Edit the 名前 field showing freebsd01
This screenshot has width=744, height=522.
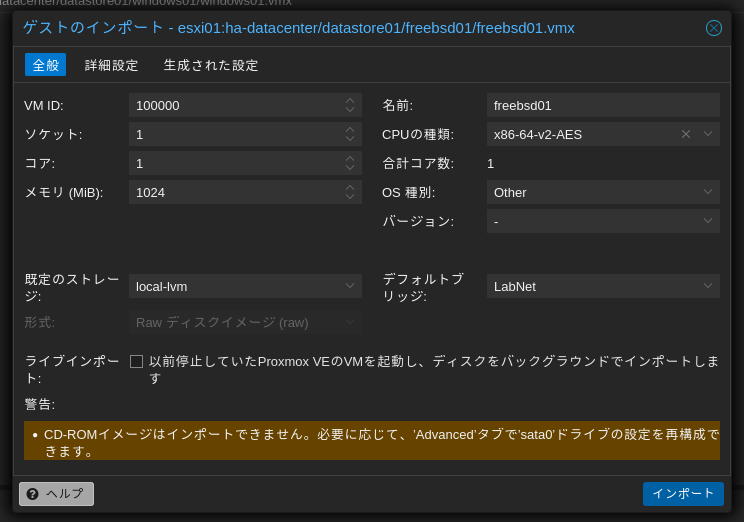click(603, 105)
